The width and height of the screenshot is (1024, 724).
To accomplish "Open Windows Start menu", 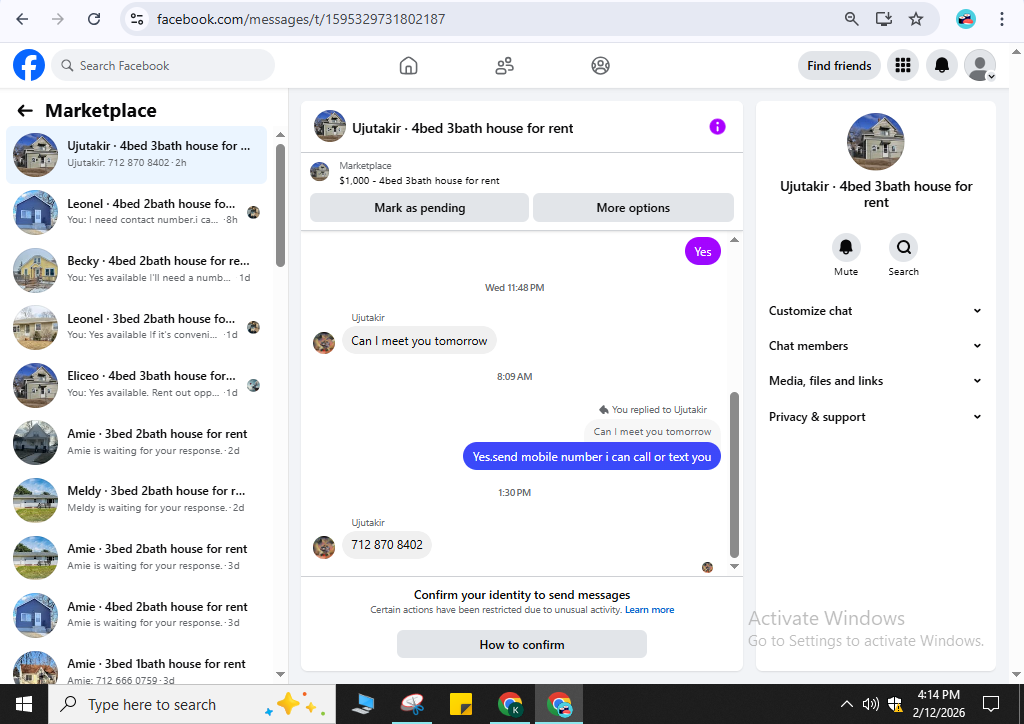I will coord(24,704).
